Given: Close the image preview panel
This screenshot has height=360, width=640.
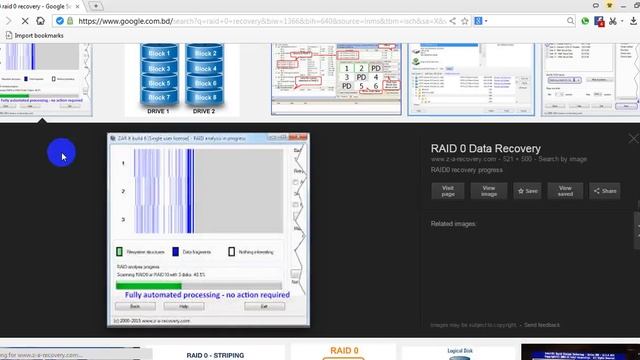Looking at the screenshot, I should pyautogui.click(x=633, y=139).
